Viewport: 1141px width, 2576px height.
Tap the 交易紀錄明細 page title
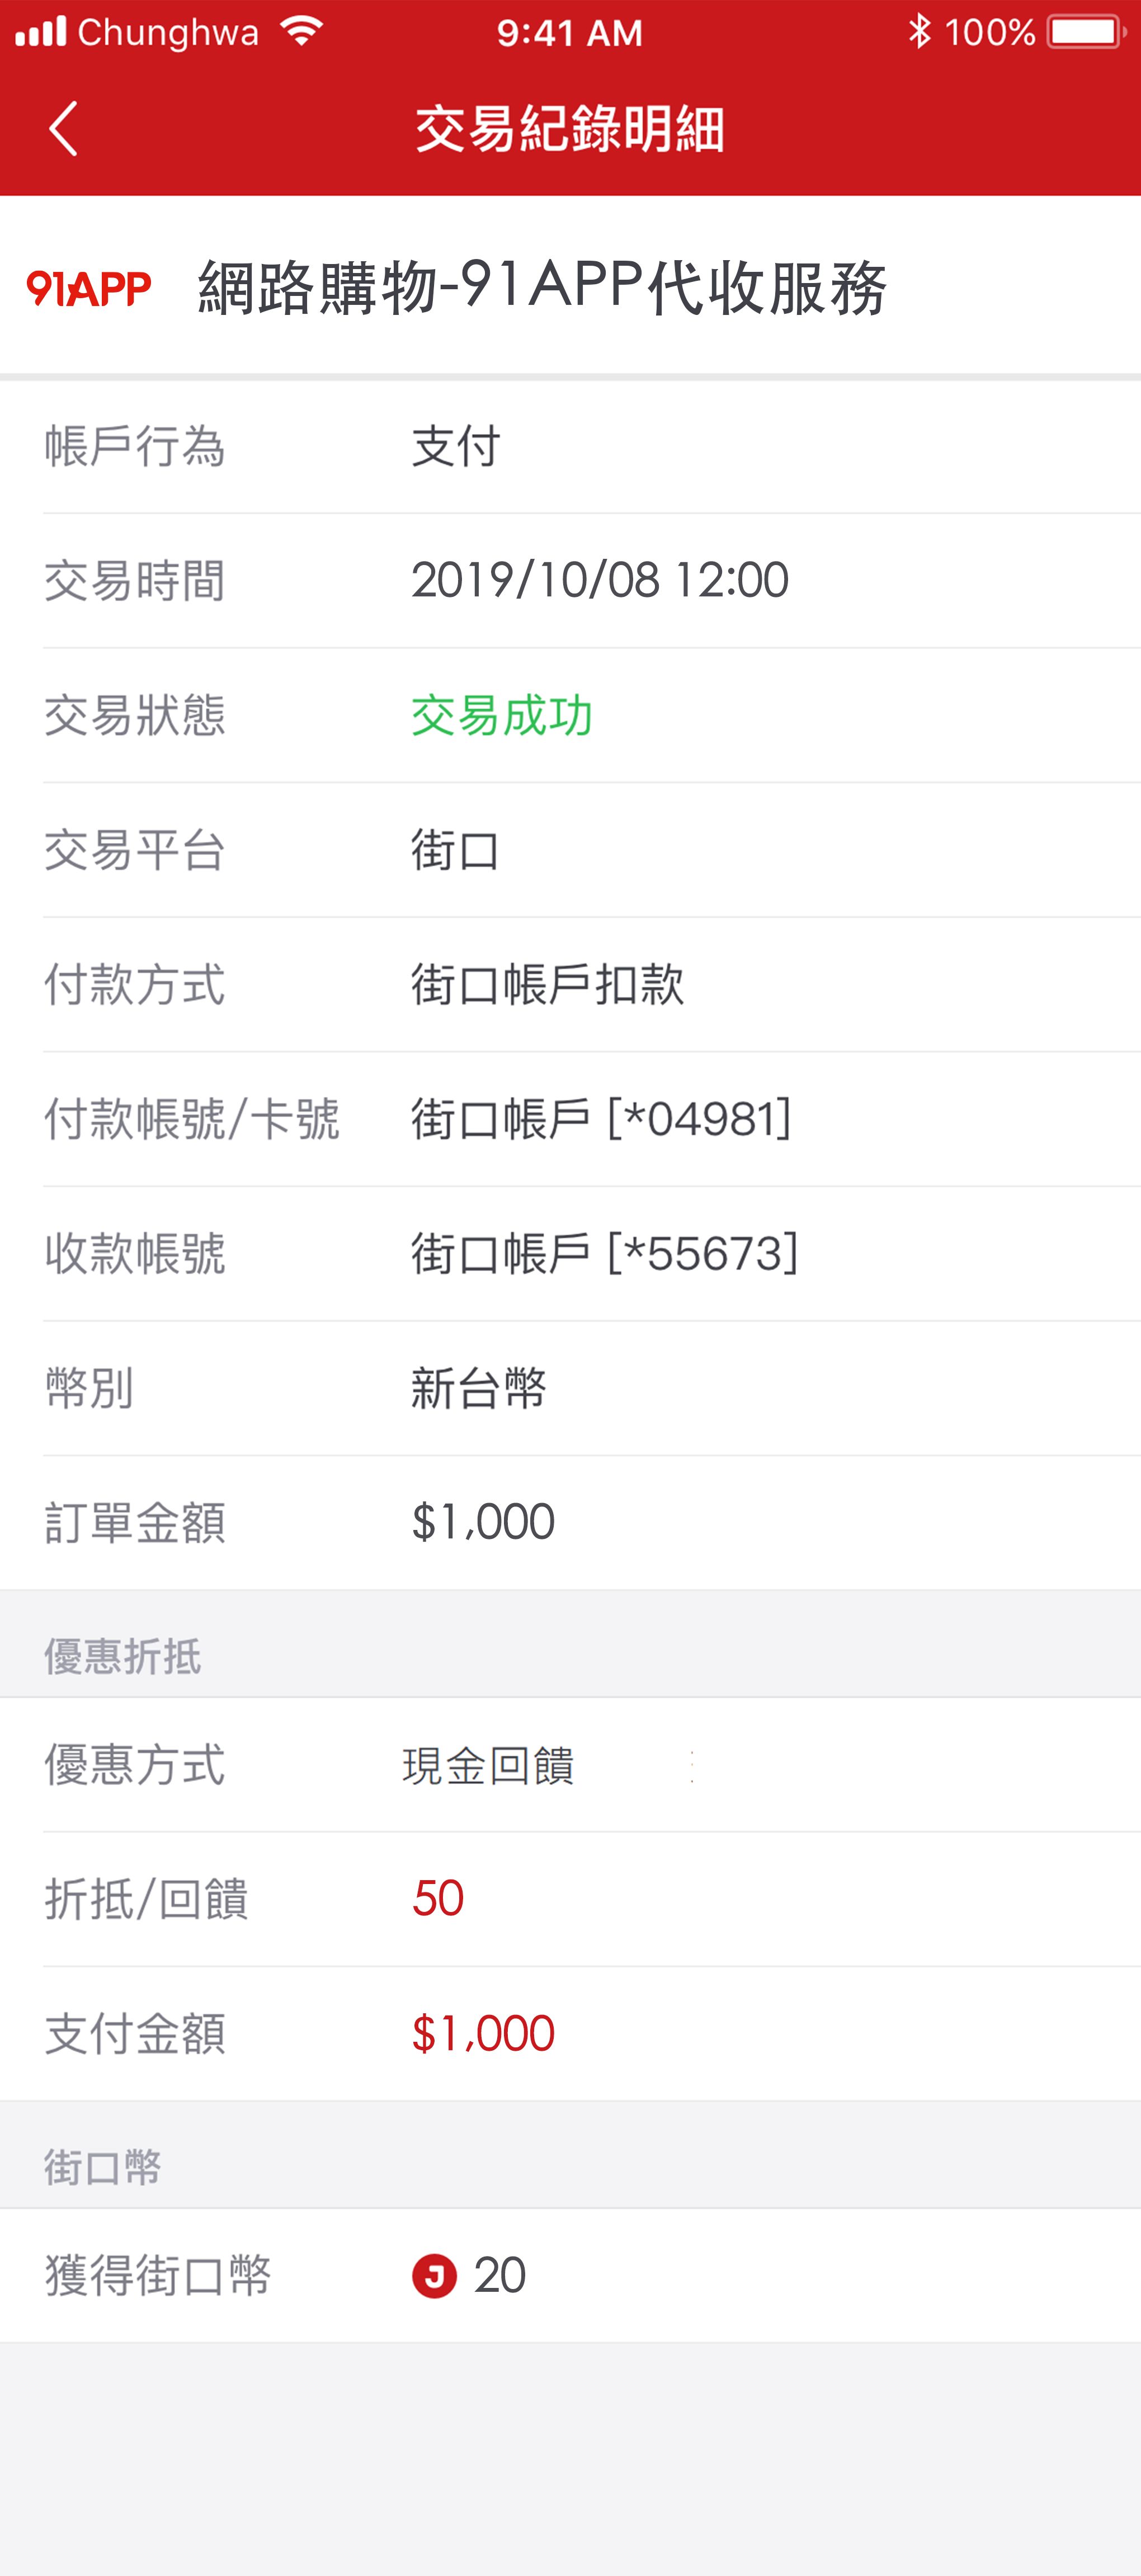tap(570, 129)
